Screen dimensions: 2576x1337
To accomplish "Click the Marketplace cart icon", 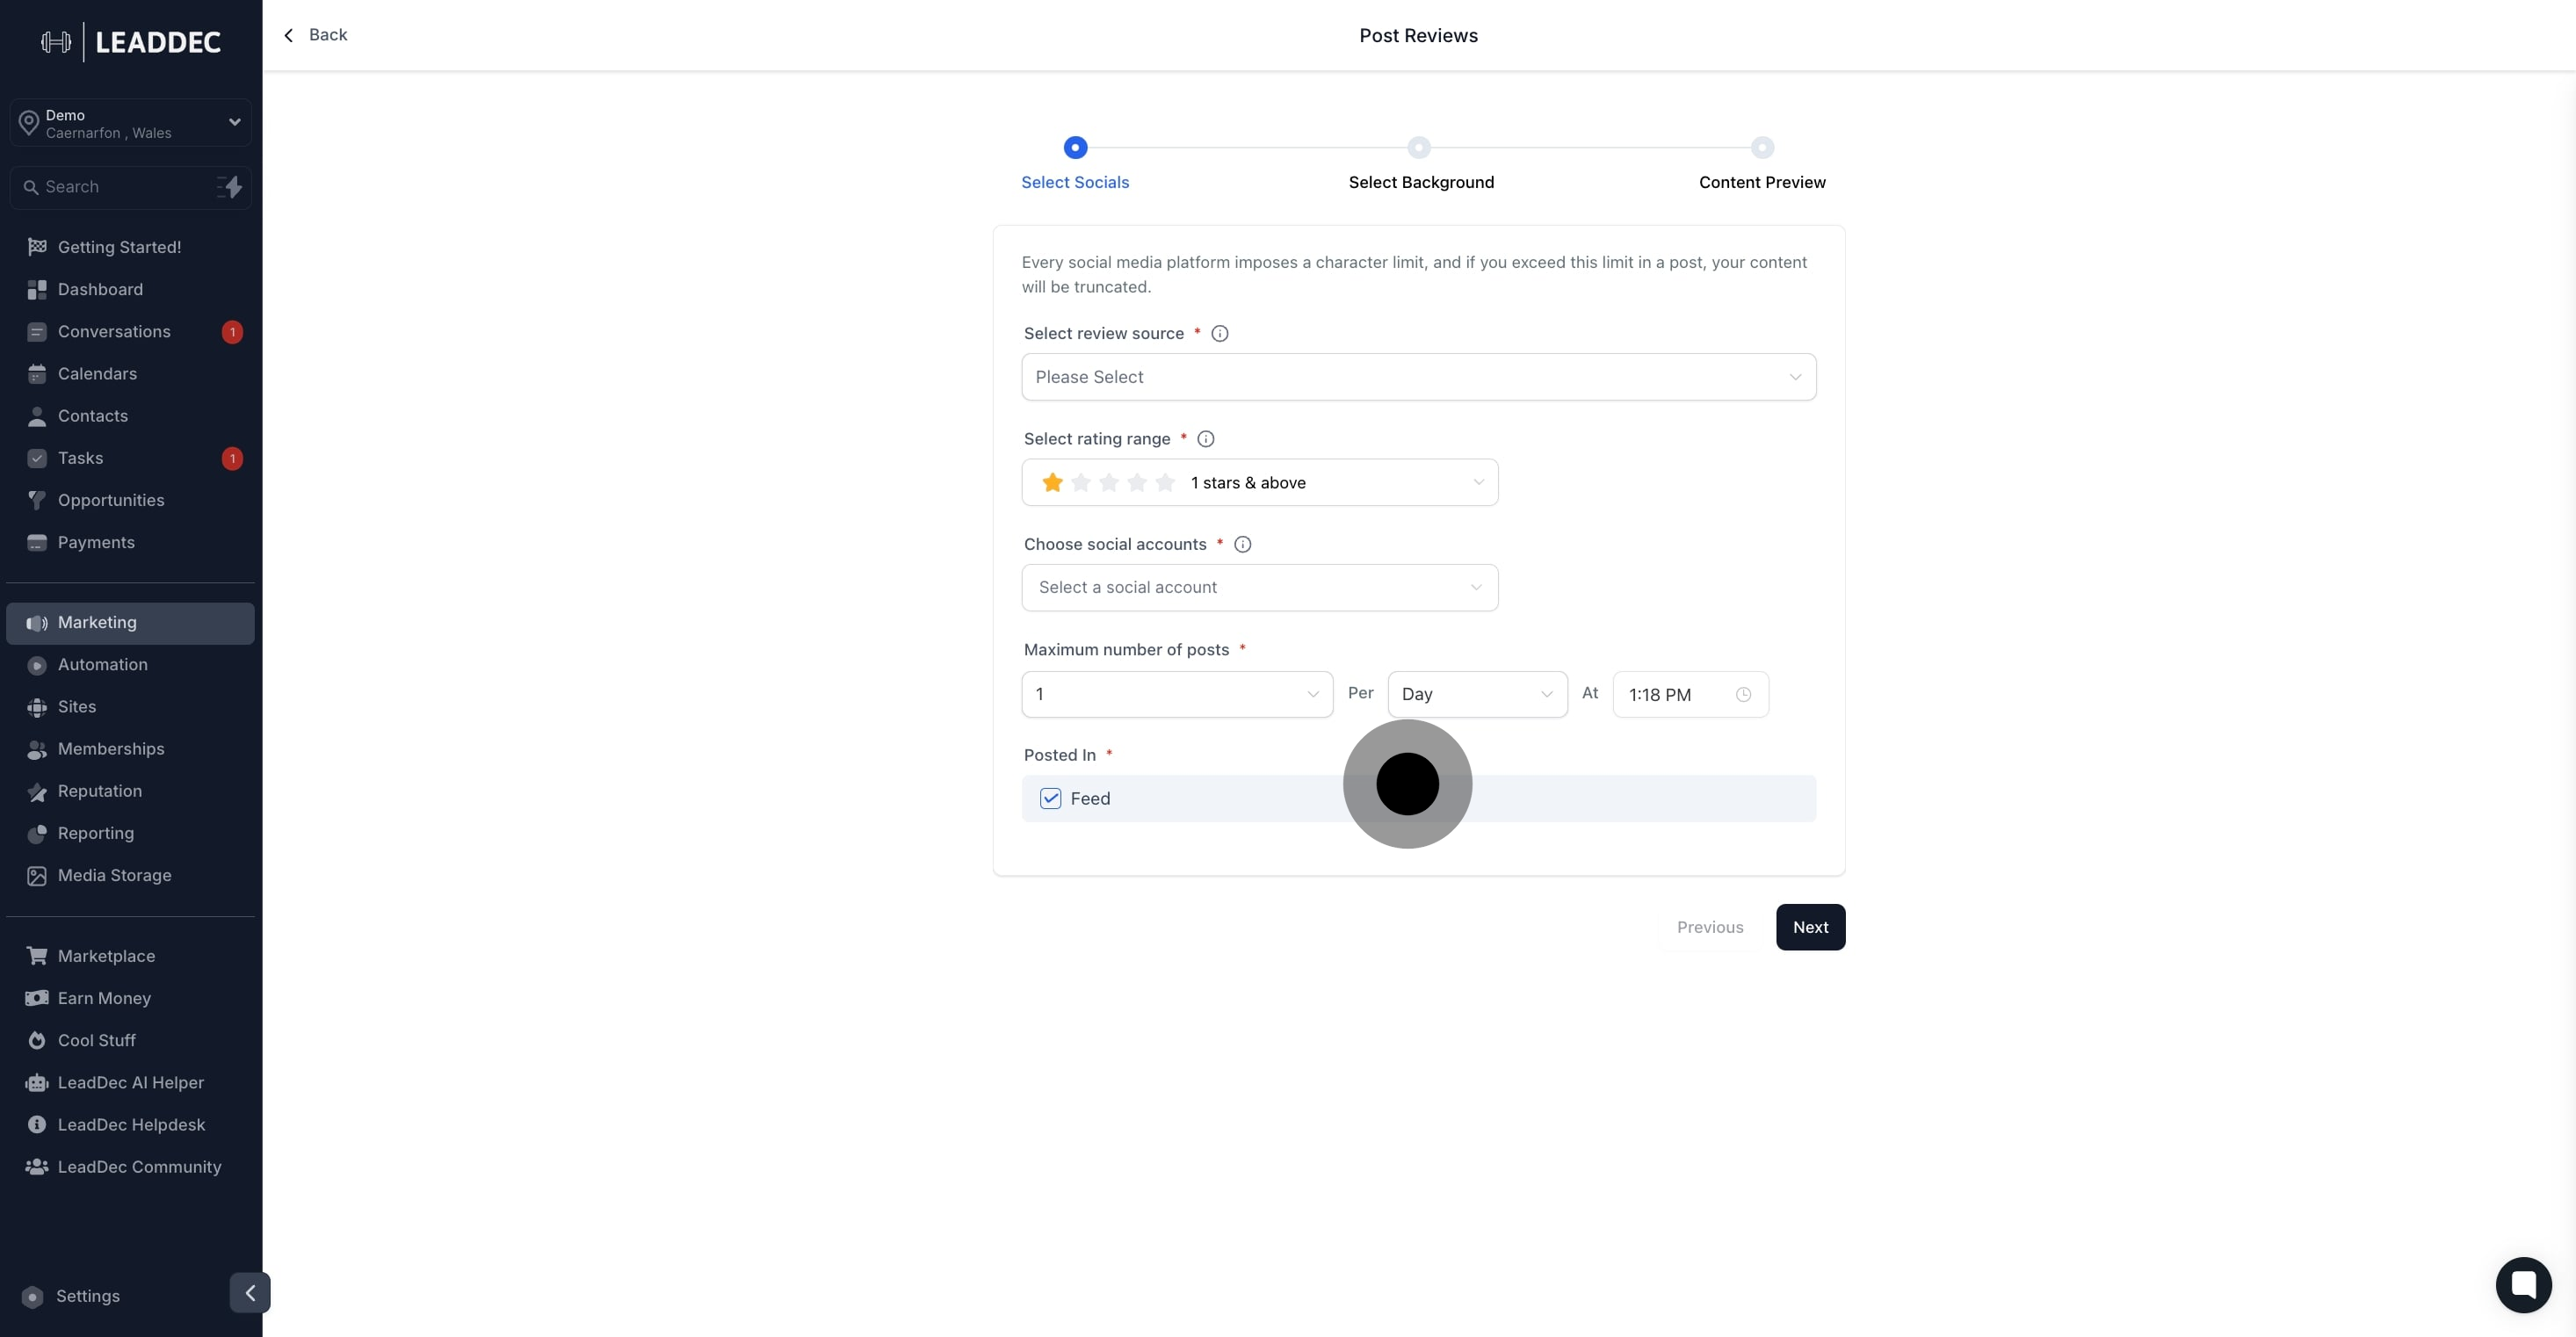I will (37, 956).
